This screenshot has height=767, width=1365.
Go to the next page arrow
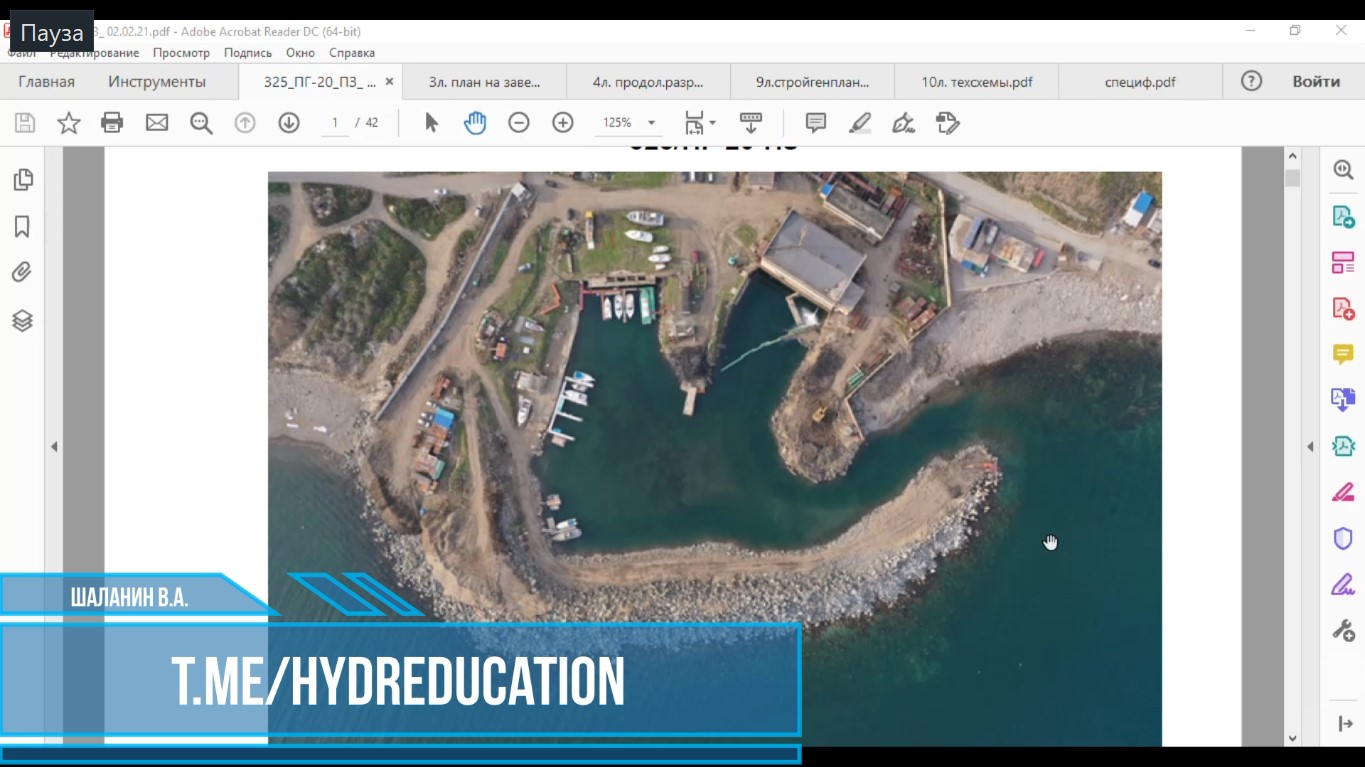coord(289,123)
